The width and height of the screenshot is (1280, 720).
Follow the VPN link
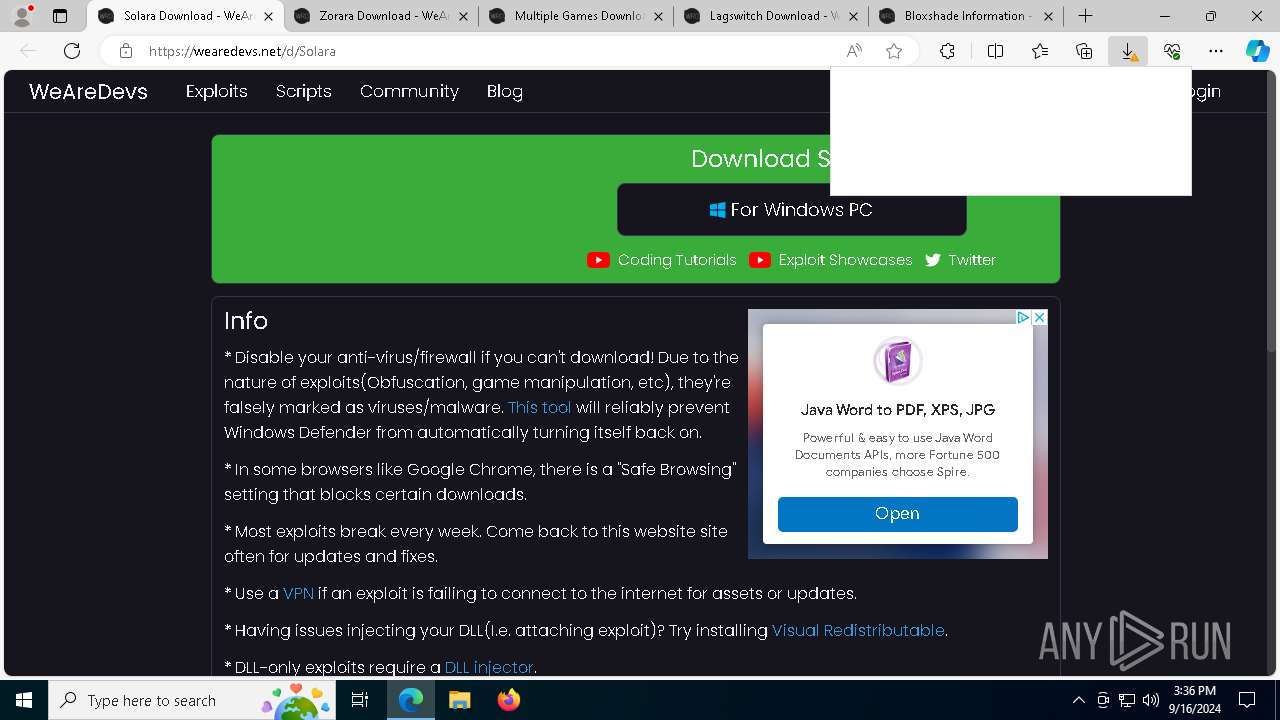coord(298,593)
